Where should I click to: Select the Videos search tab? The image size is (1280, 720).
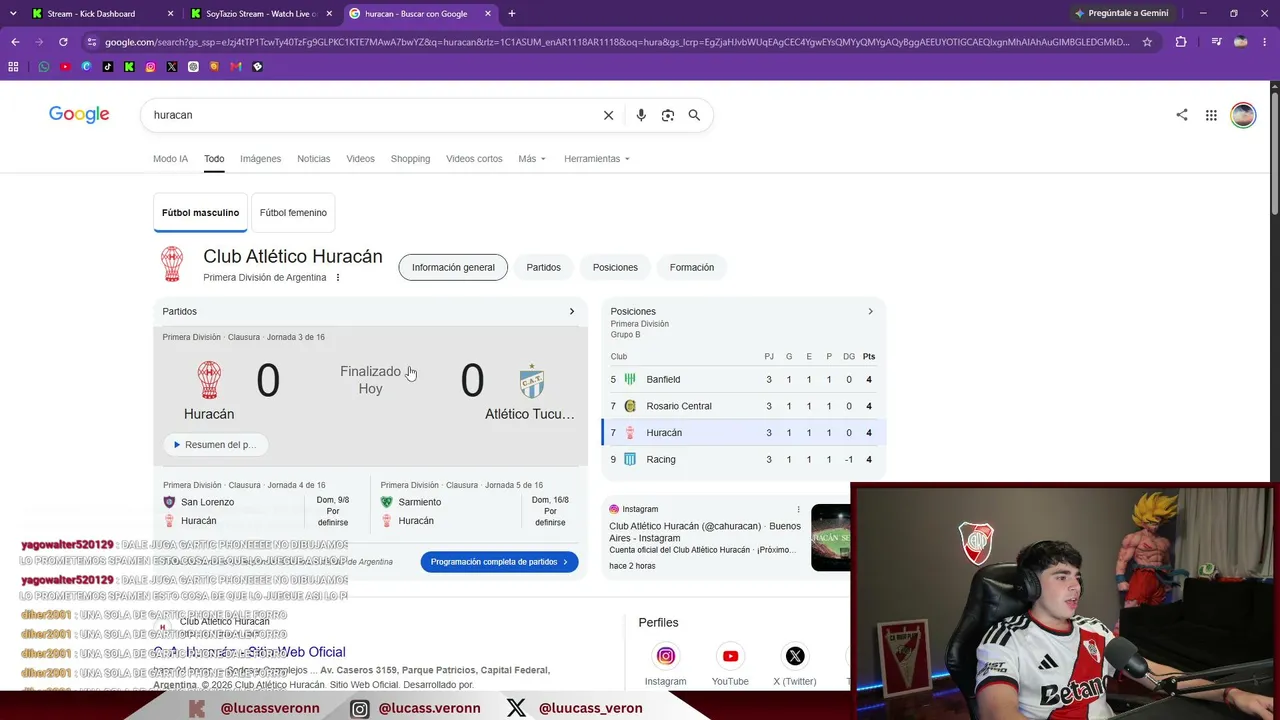click(360, 159)
